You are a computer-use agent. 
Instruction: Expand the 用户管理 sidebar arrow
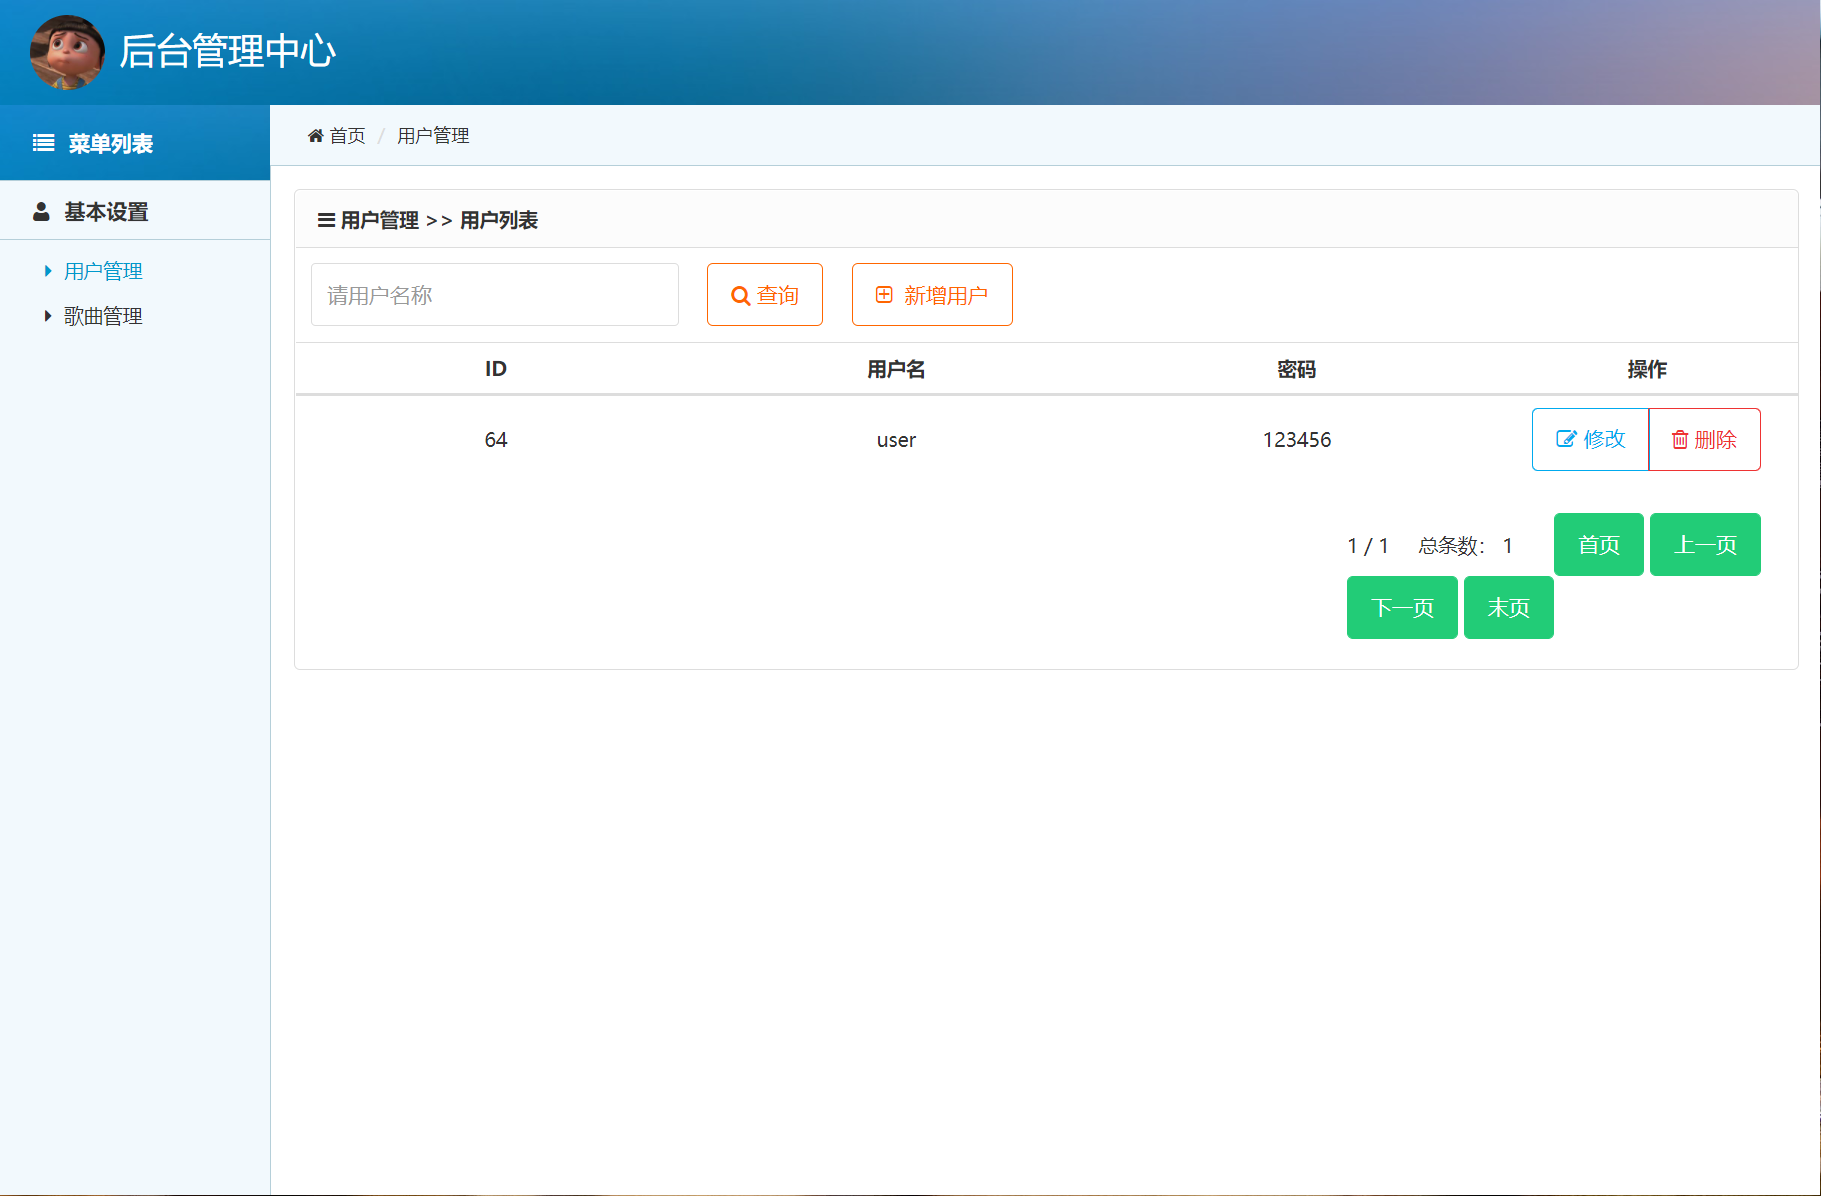48,271
